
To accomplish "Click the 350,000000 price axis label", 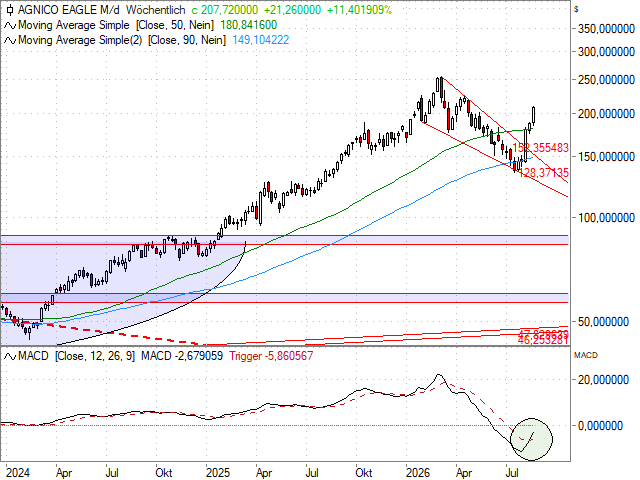I will (x=606, y=29).
